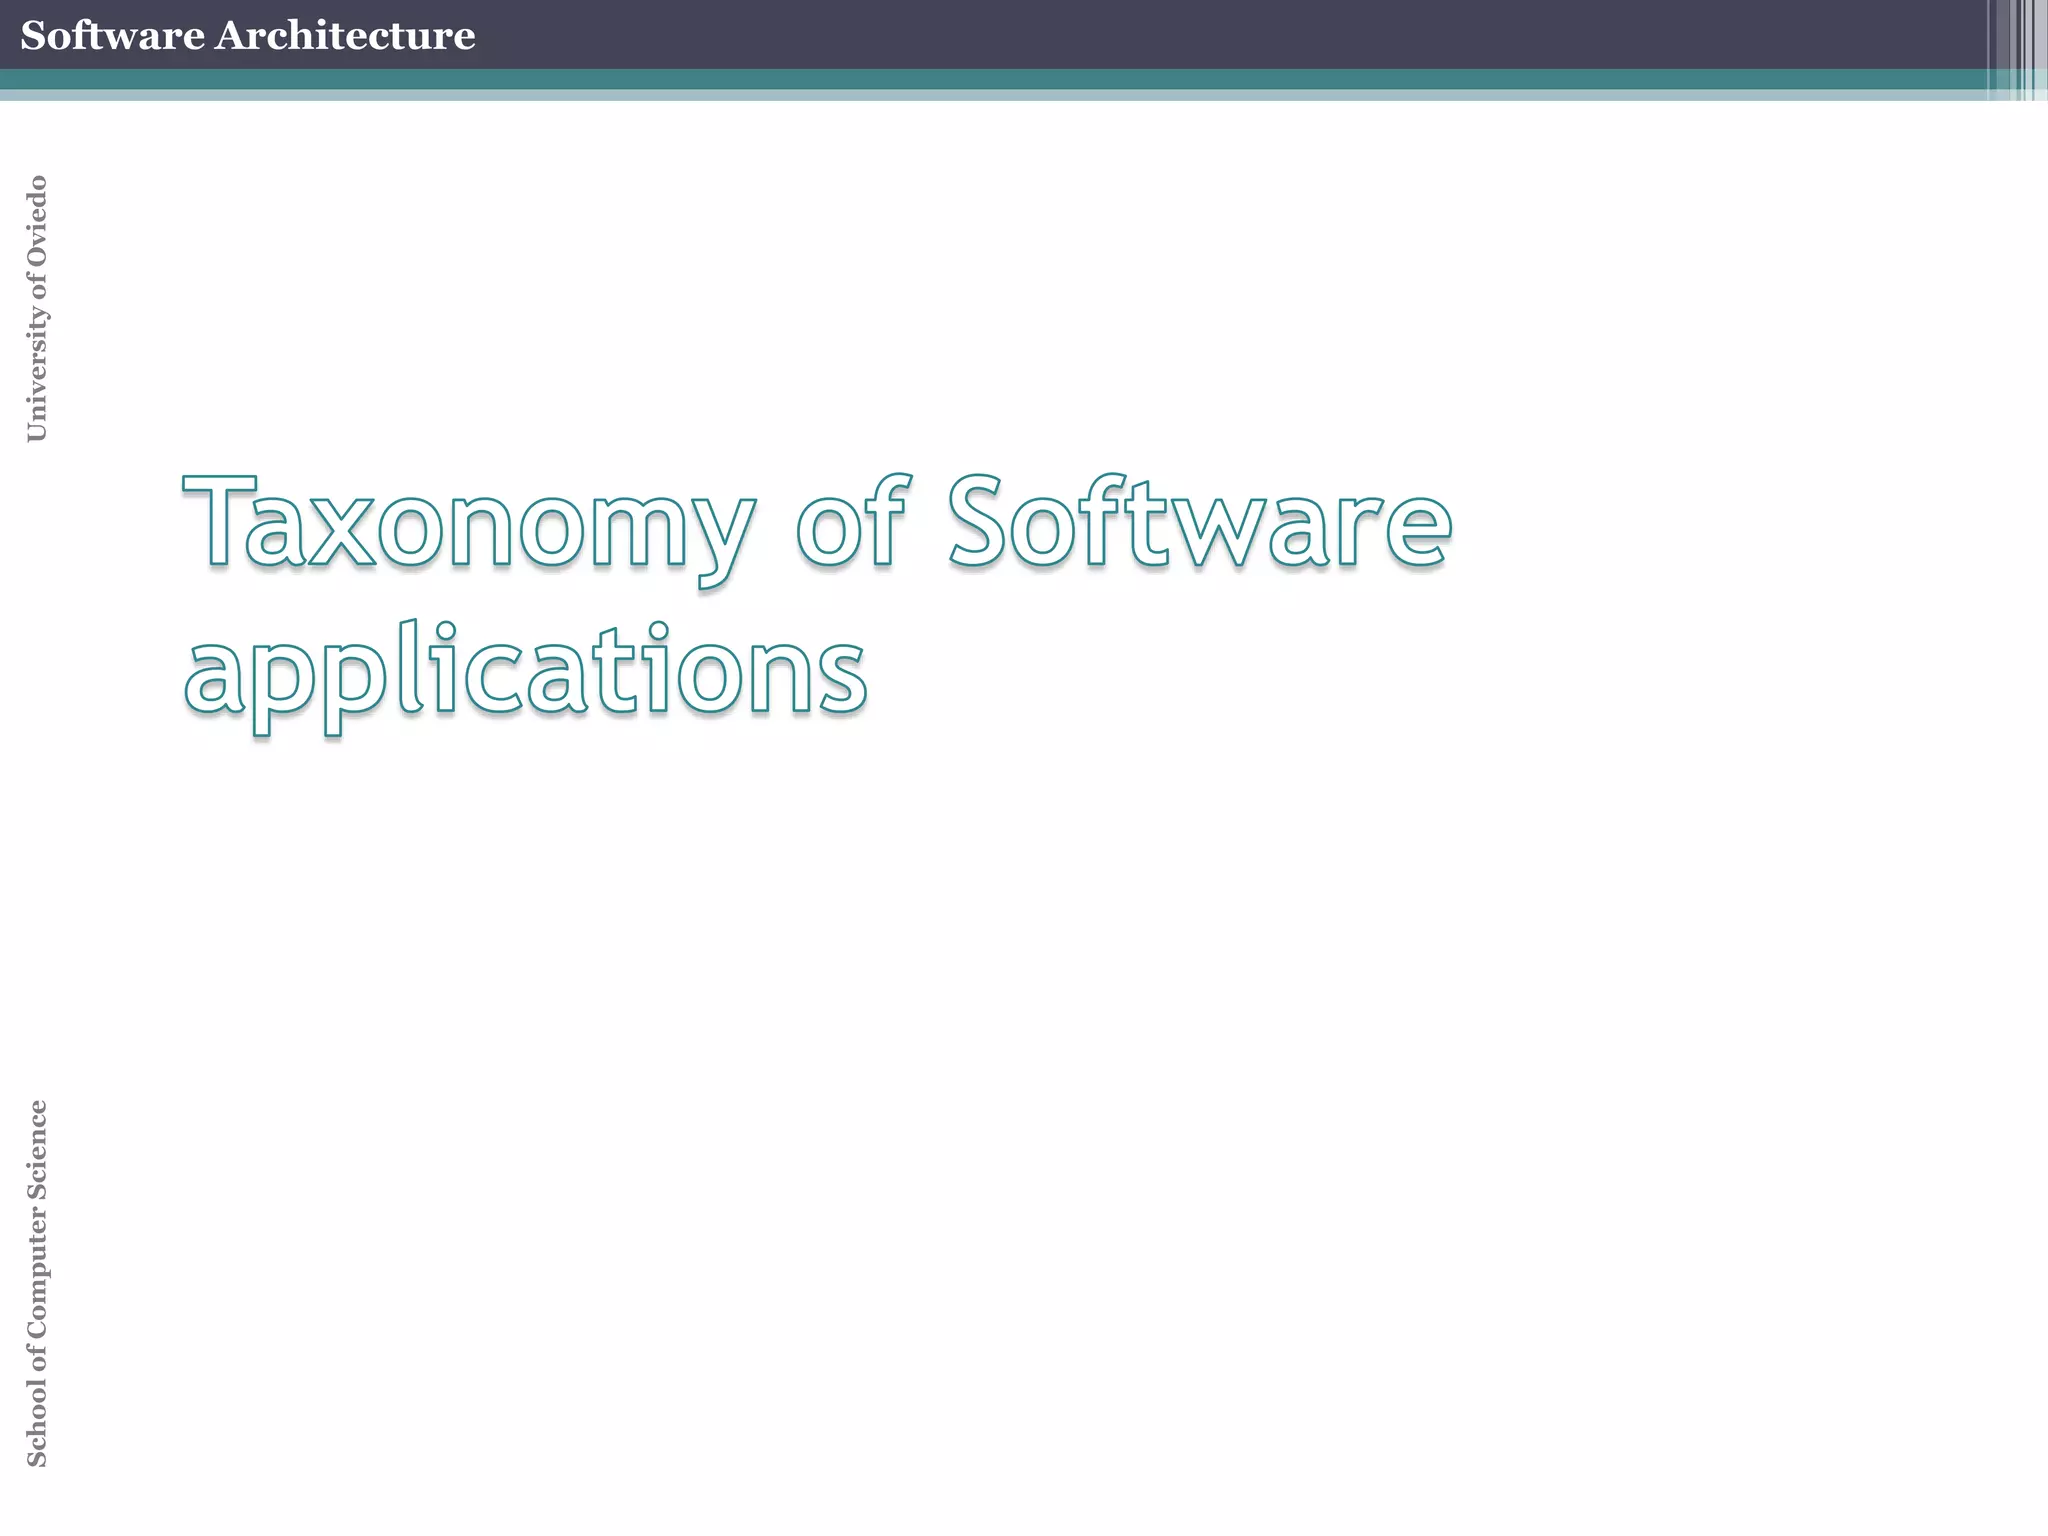
Task: Click the teal stripe below header
Action: tap(1000, 79)
